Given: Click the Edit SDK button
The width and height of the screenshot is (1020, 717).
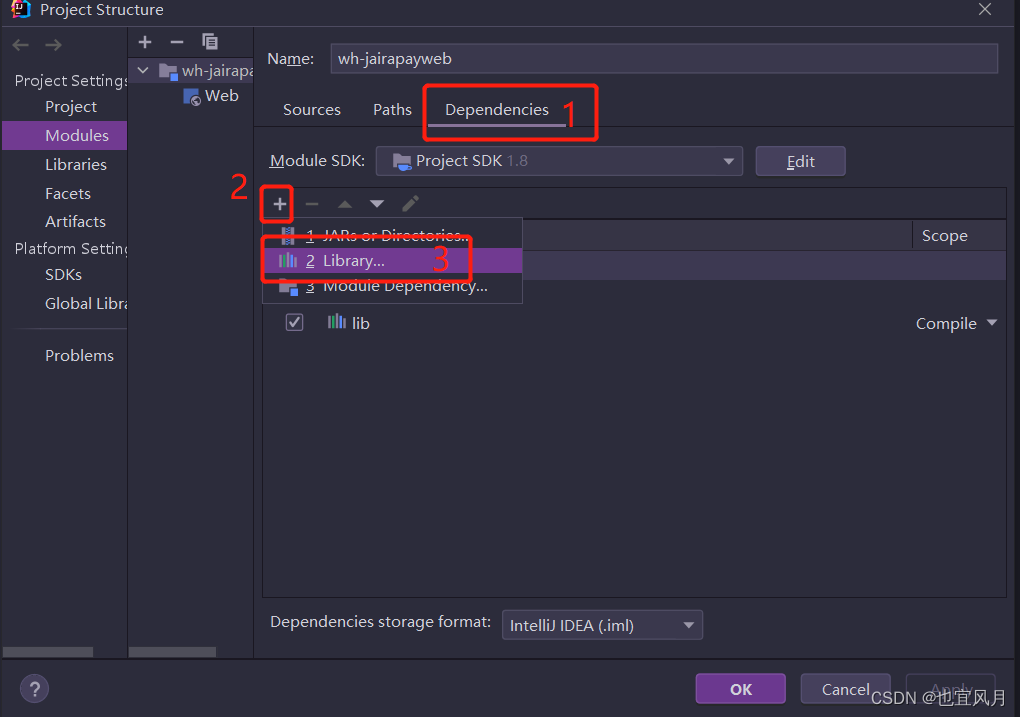Looking at the screenshot, I should (x=801, y=161).
